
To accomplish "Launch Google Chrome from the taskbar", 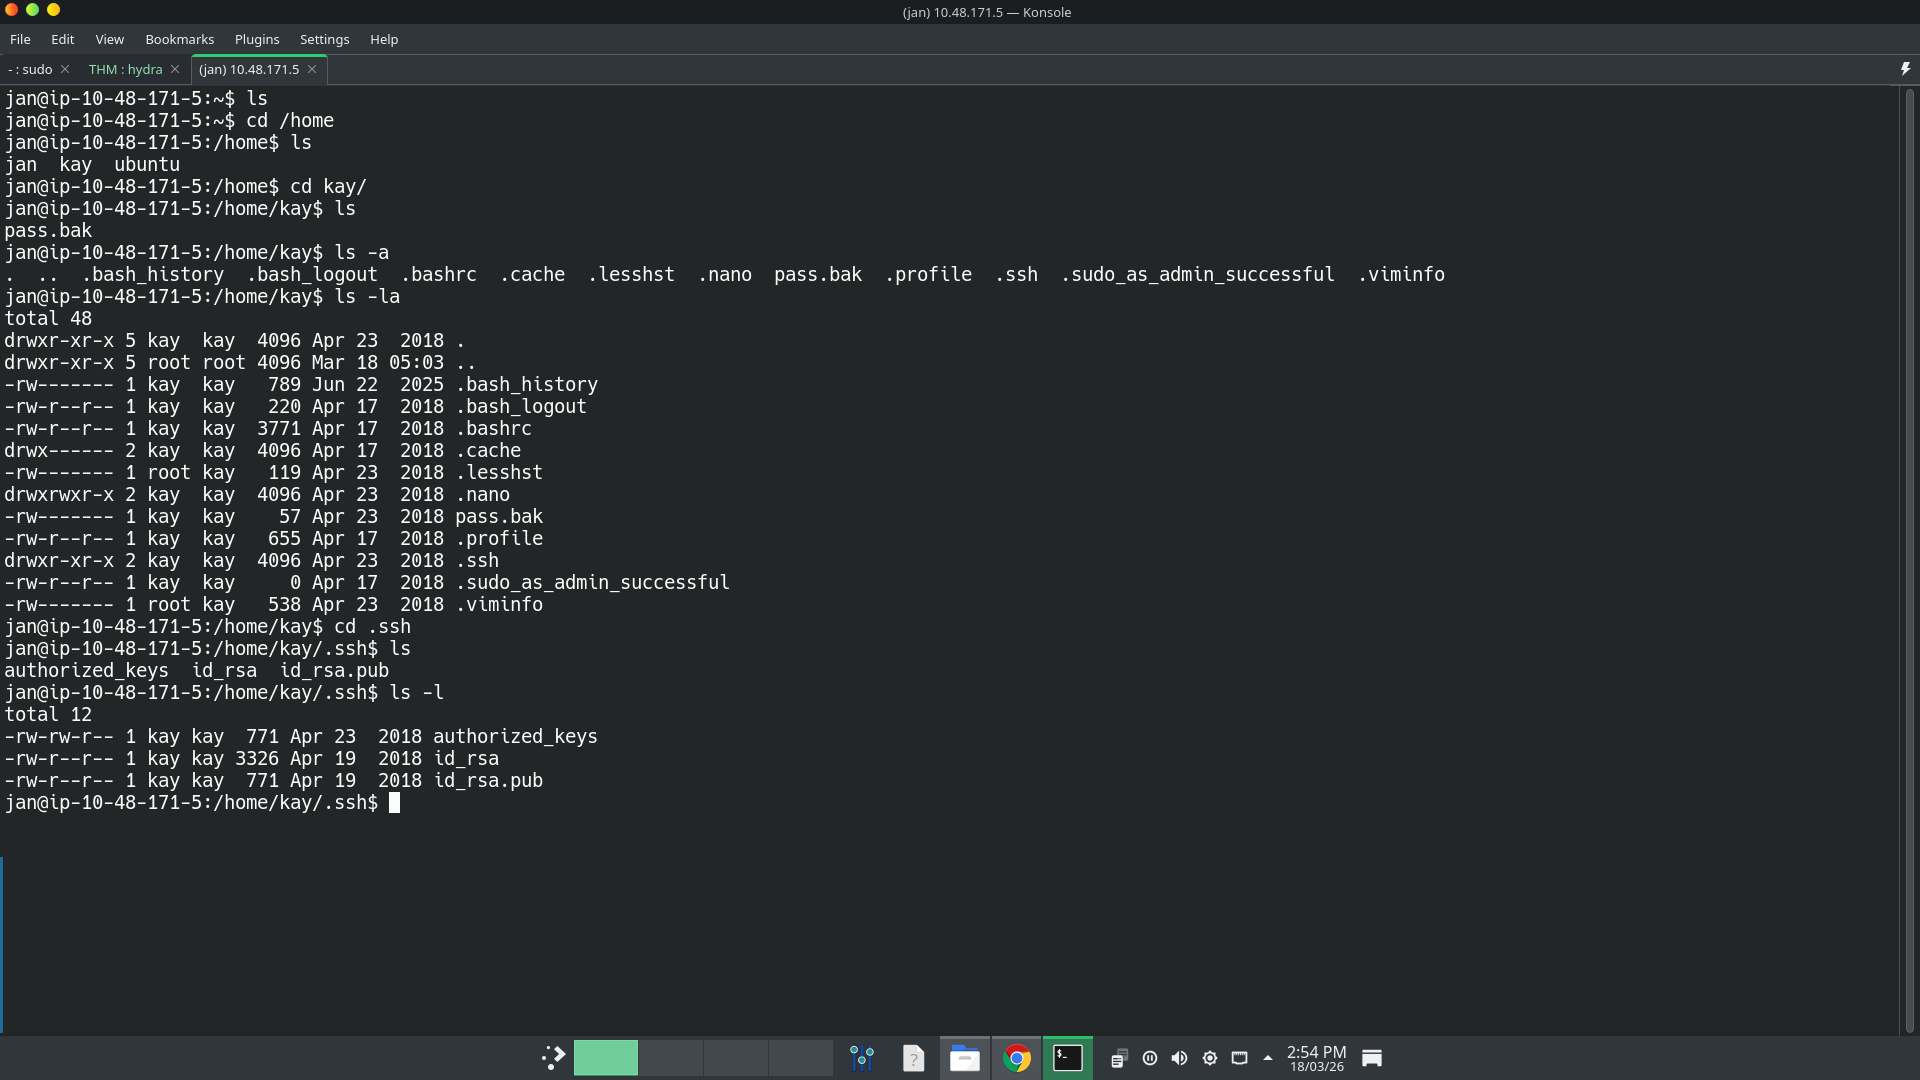I will coord(1016,1057).
